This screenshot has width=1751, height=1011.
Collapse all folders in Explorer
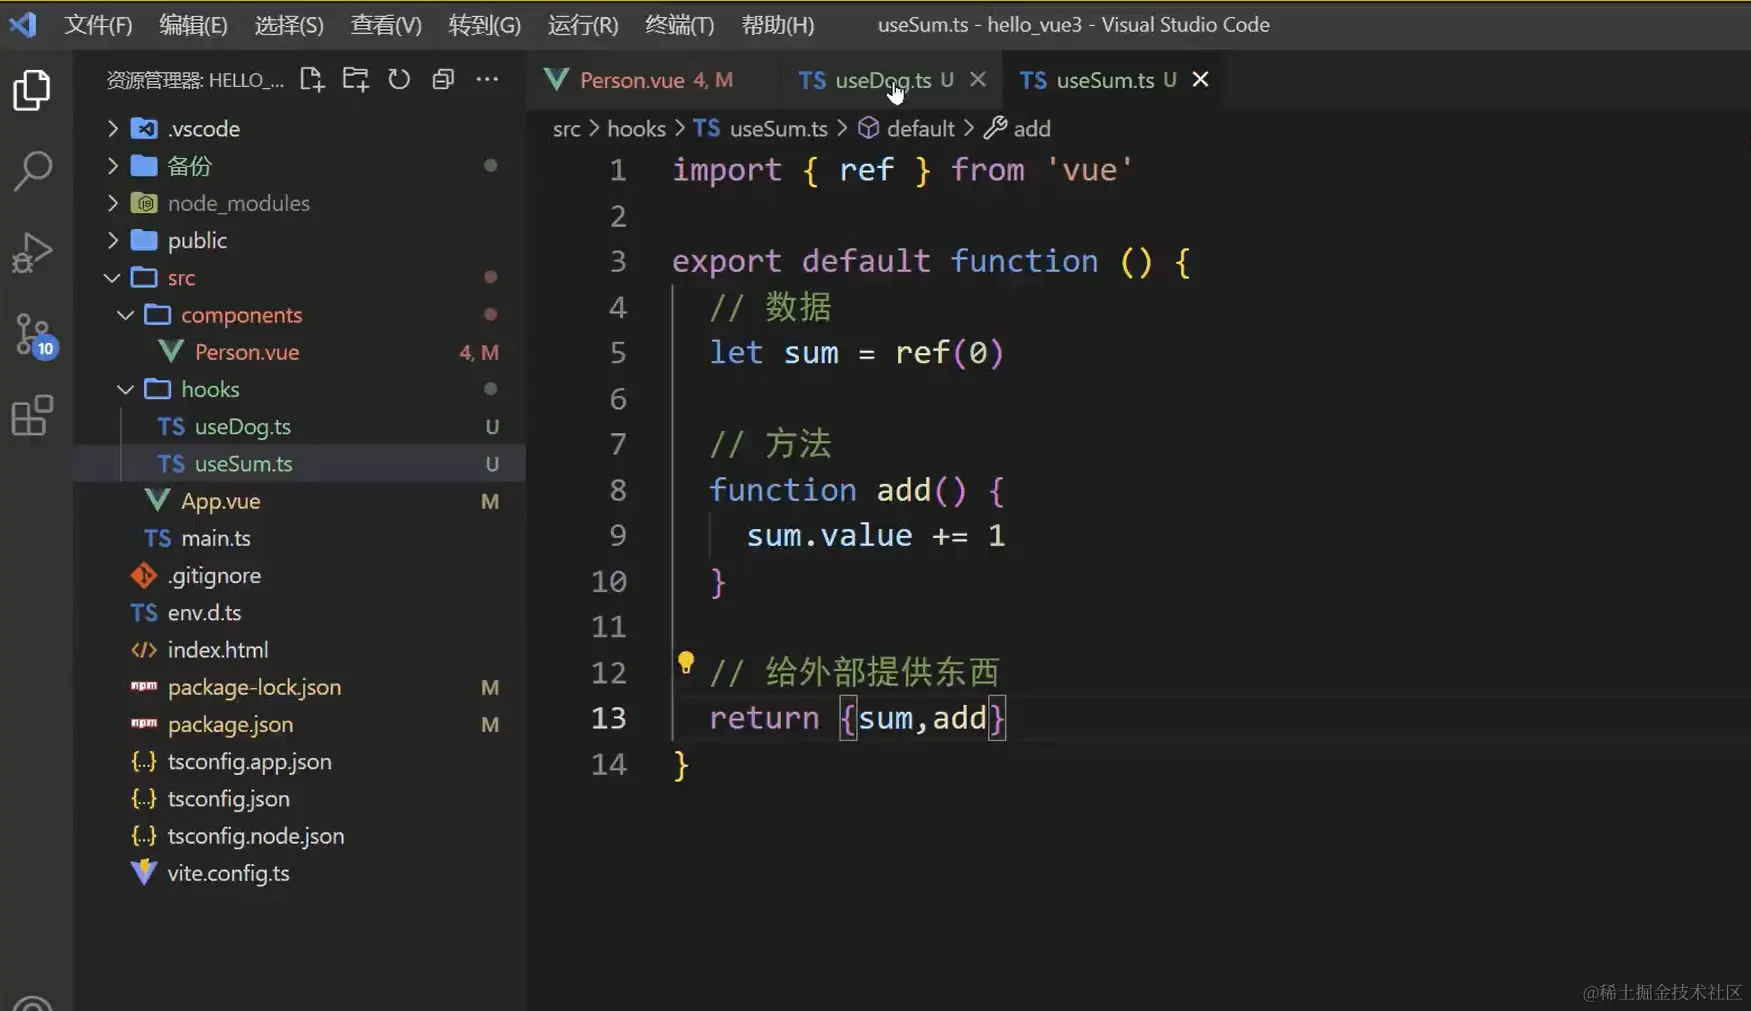click(443, 80)
